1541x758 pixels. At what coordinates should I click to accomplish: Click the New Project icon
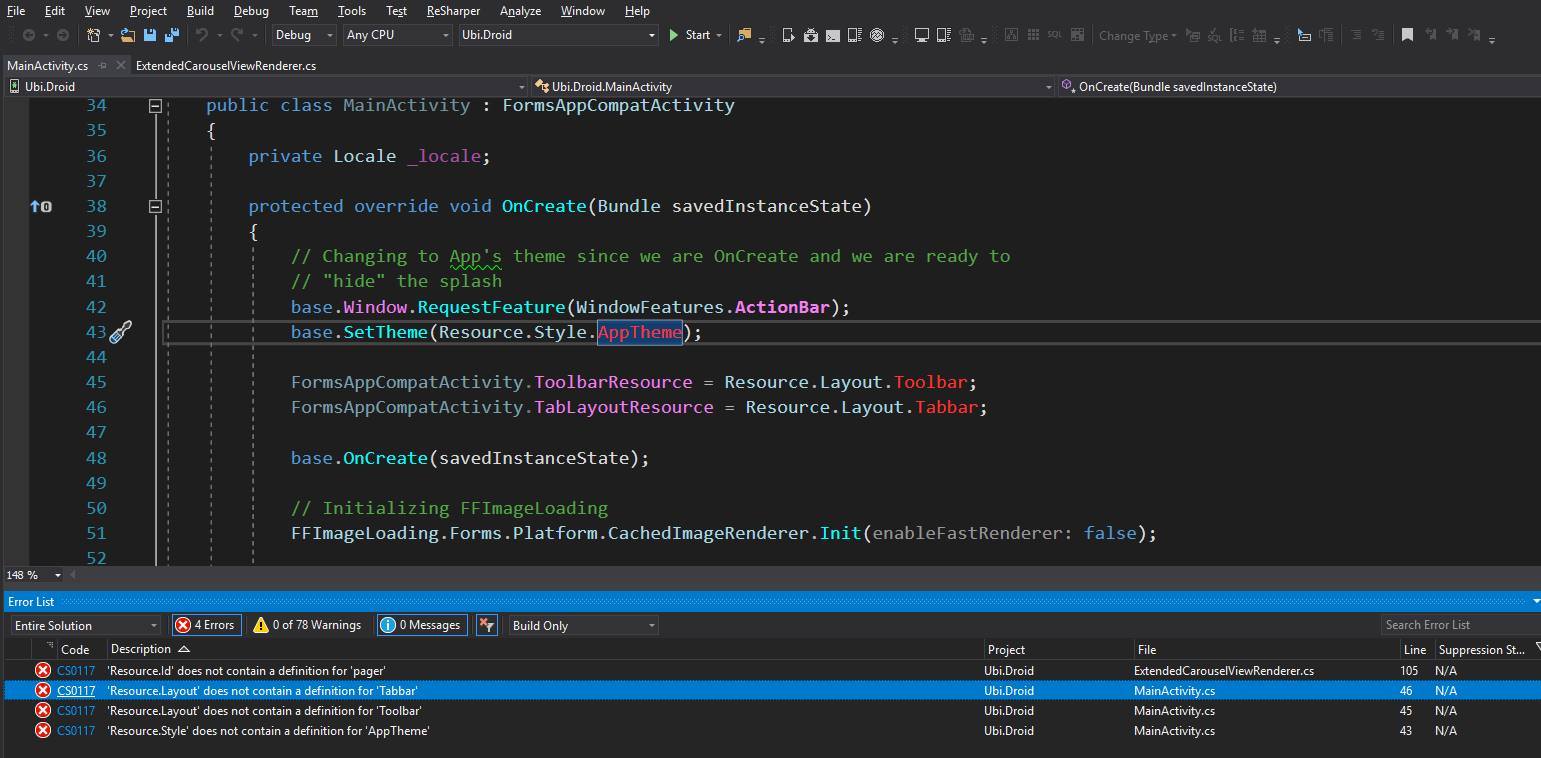pyautogui.click(x=94, y=35)
